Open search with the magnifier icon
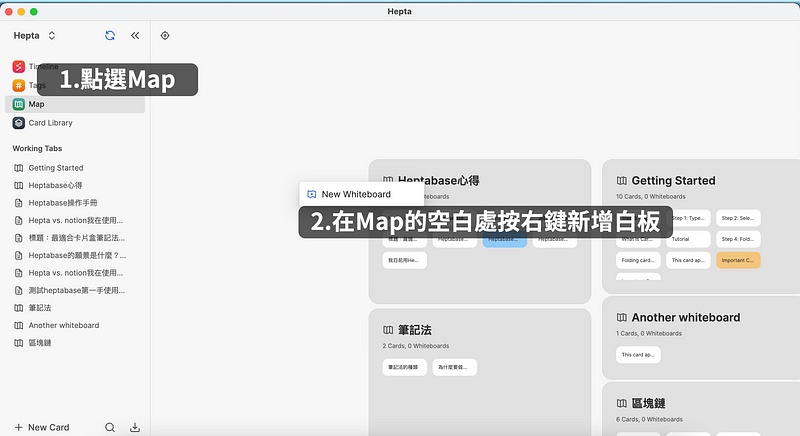Viewport: 800px width, 436px height. 110,427
